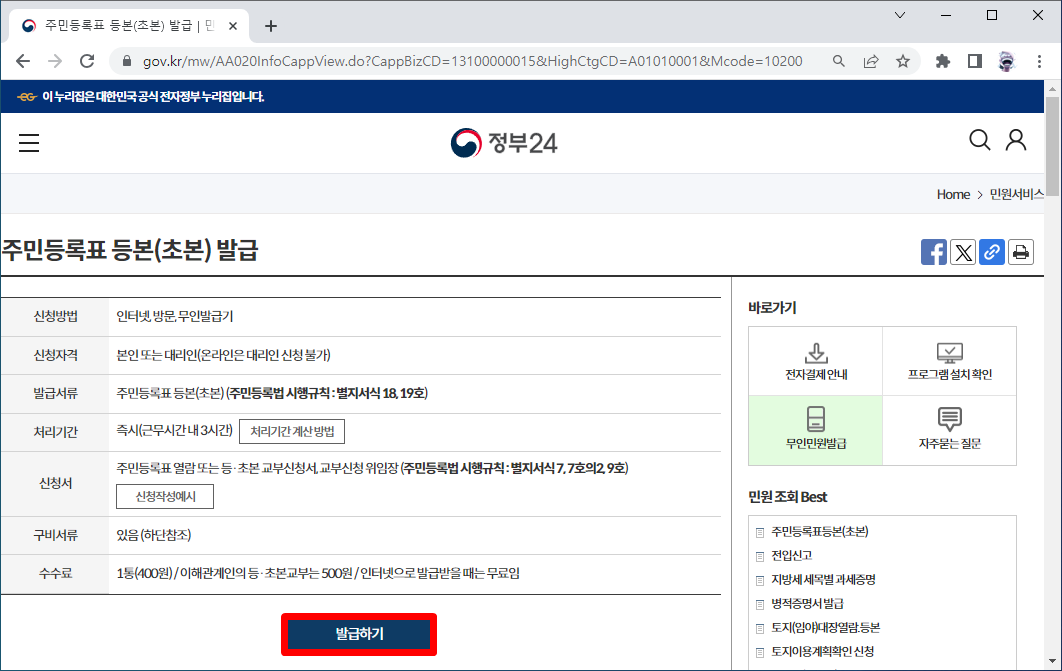The image size is (1062, 671).
Task: Click the 발급하기 button
Action: point(359,634)
